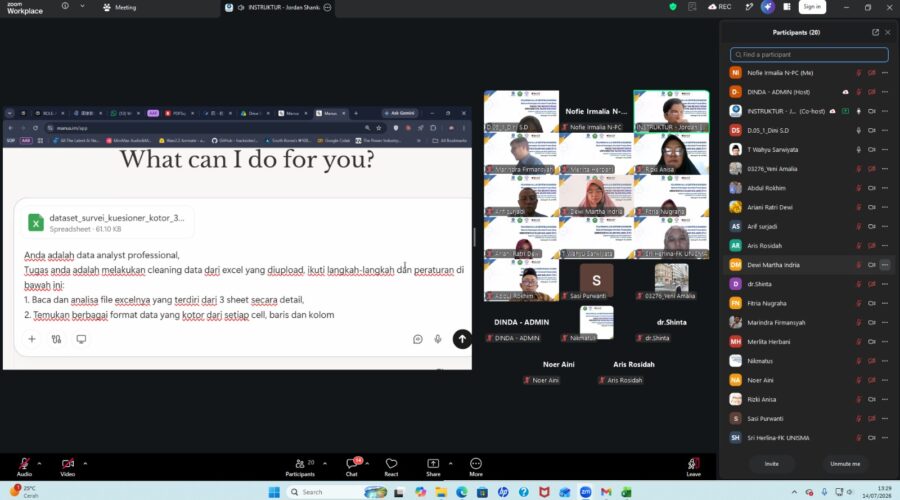Click the microphone icon for D.05_1_Dini S.D

(x=859, y=130)
